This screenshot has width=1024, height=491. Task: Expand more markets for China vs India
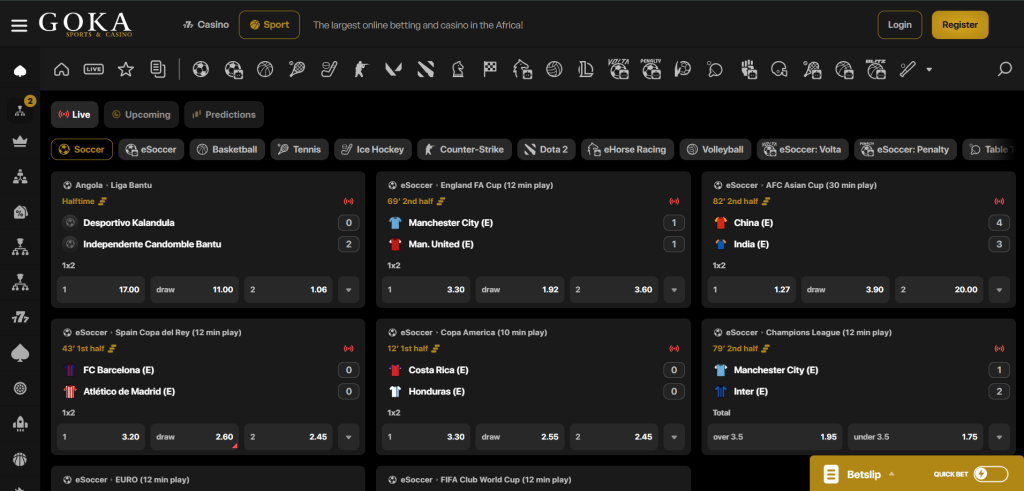pyautogui.click(x=999, y=289)
